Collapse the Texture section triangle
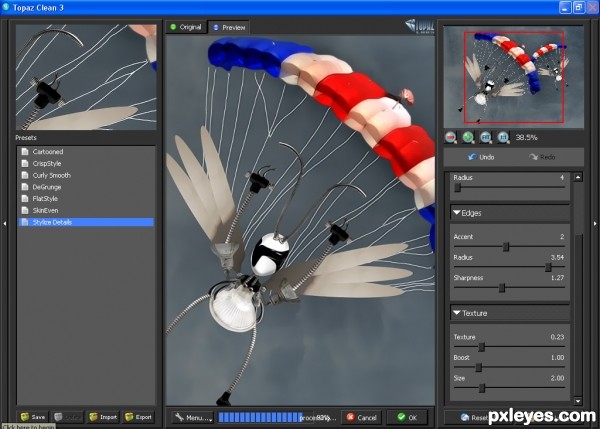Screen dimensions: 600x429 click(x=457, y=313)
